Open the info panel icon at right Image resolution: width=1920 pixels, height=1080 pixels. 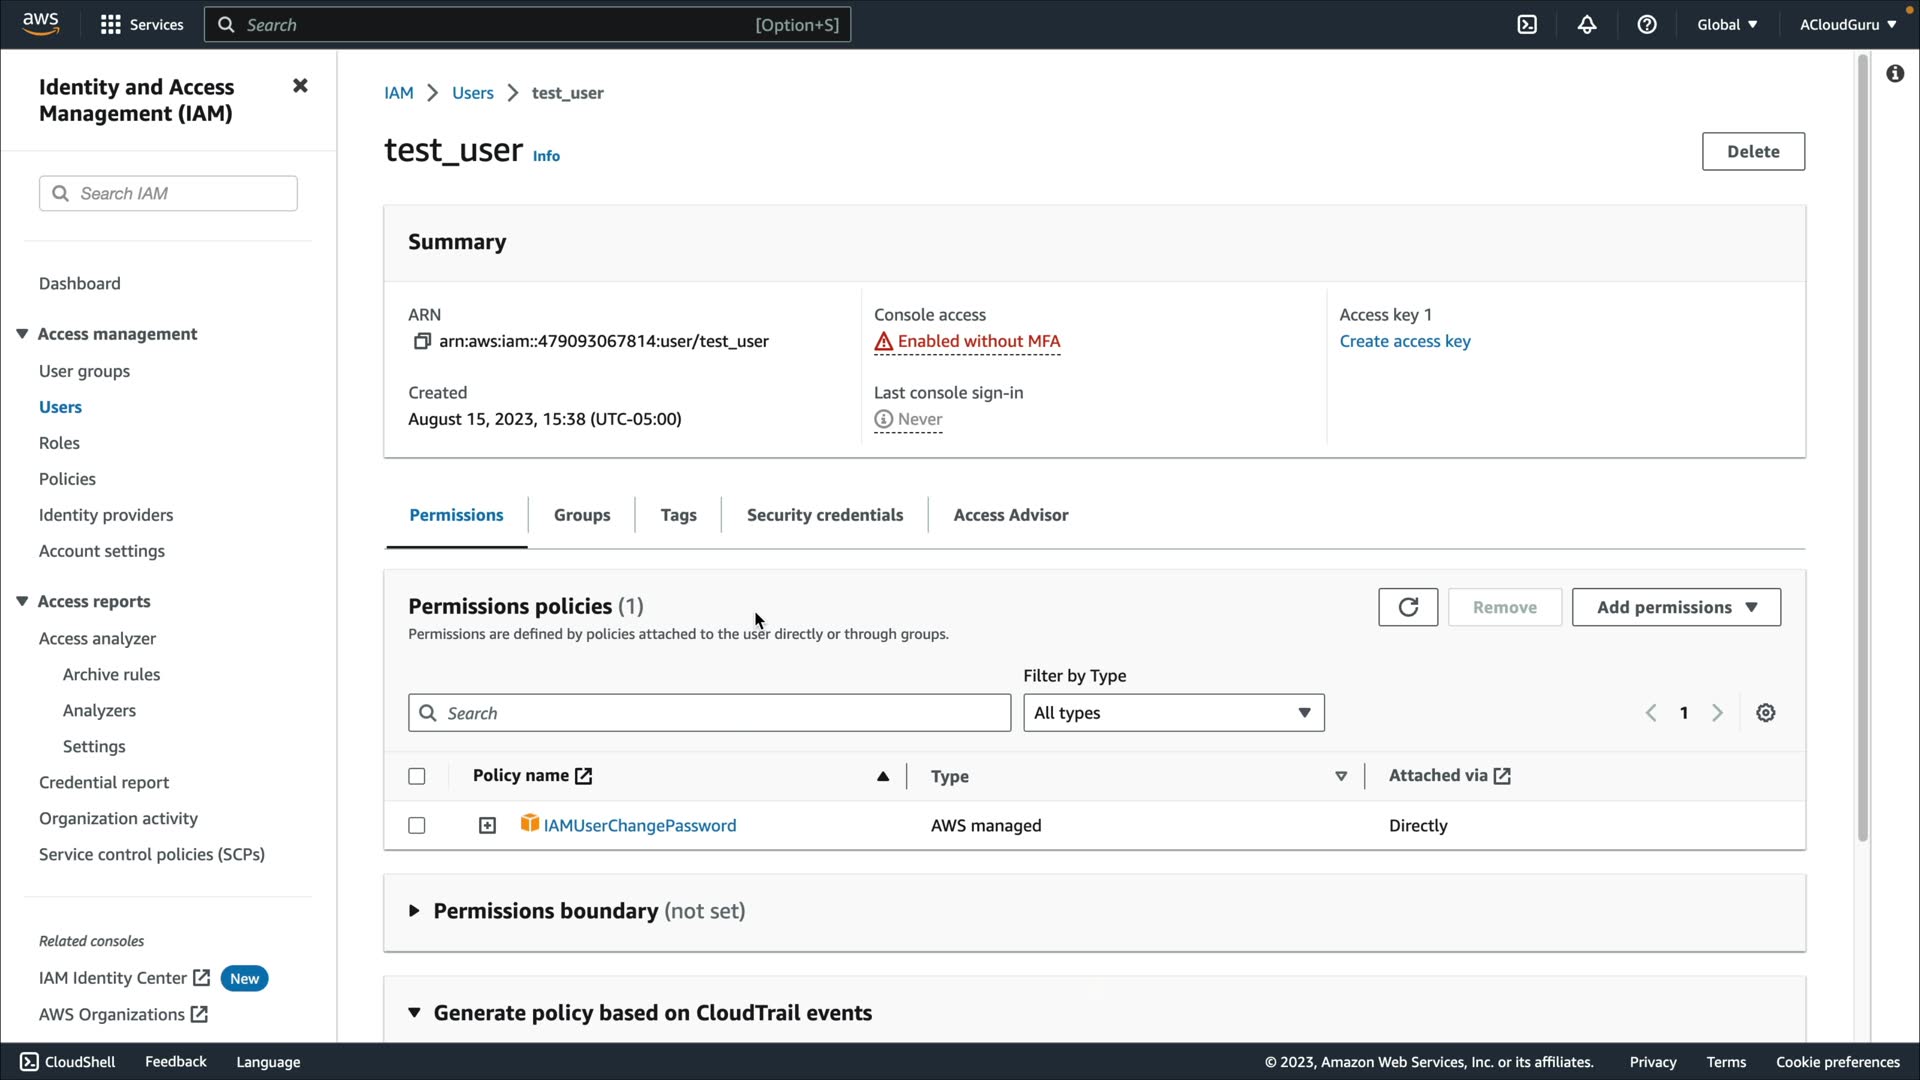pyautogui.click(x=1894, y=74)
